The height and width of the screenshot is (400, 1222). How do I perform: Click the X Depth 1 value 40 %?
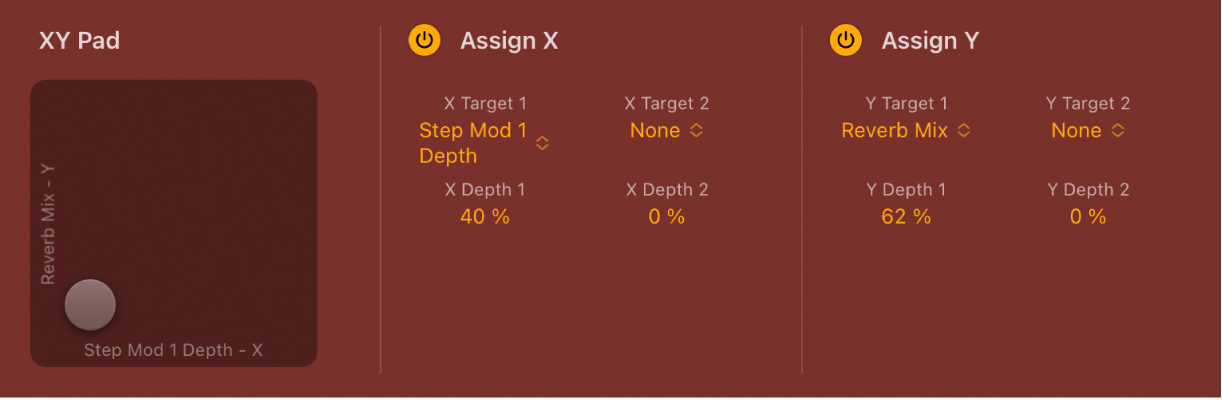point(485,216)
